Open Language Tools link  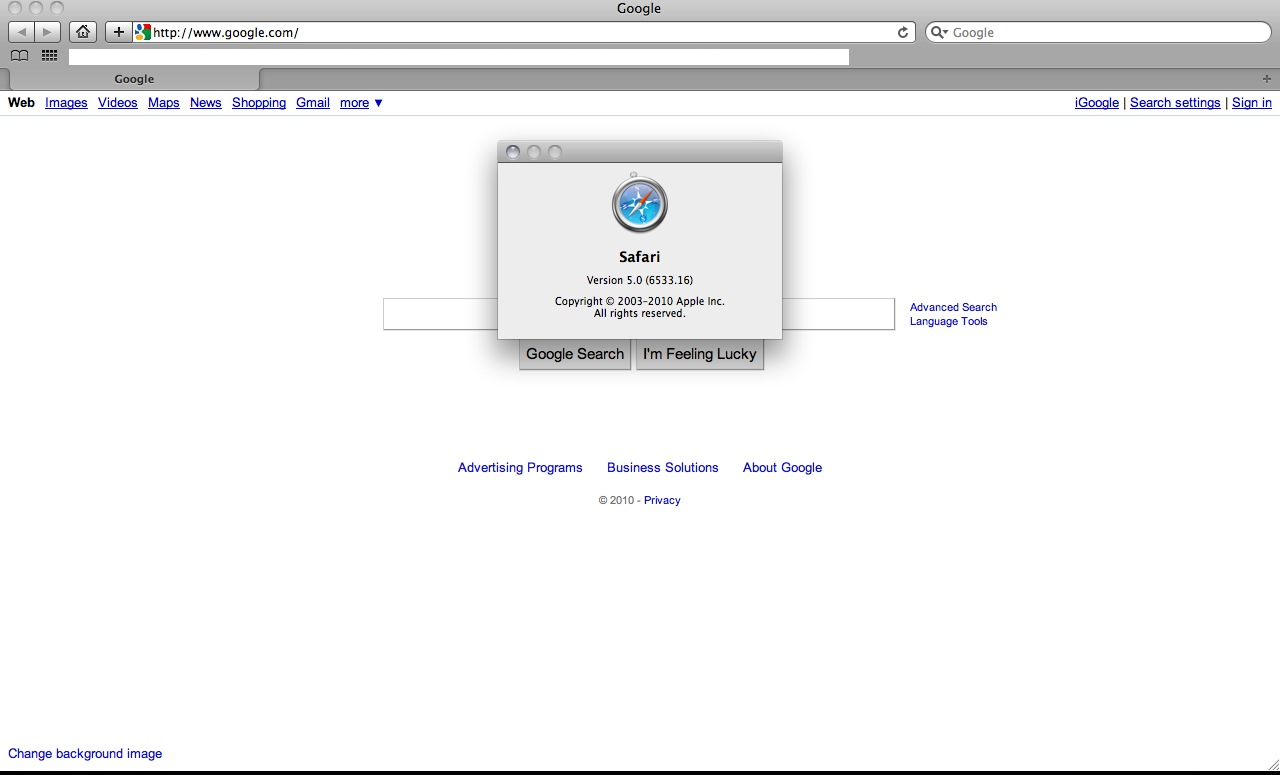pyautogui.click(x=948, y=321)
